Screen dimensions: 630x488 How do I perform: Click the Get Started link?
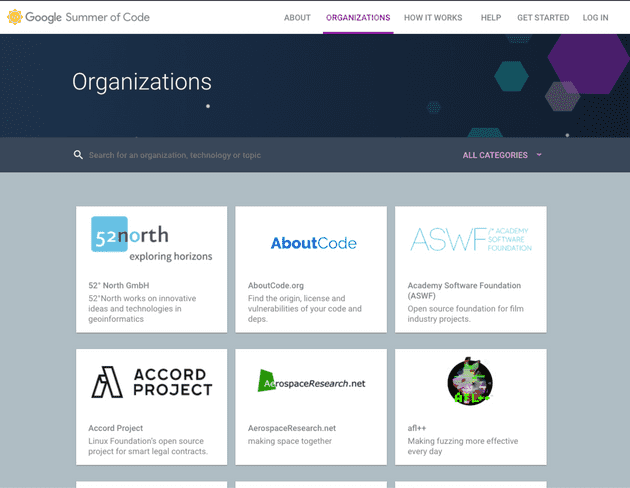coord(543,18)
